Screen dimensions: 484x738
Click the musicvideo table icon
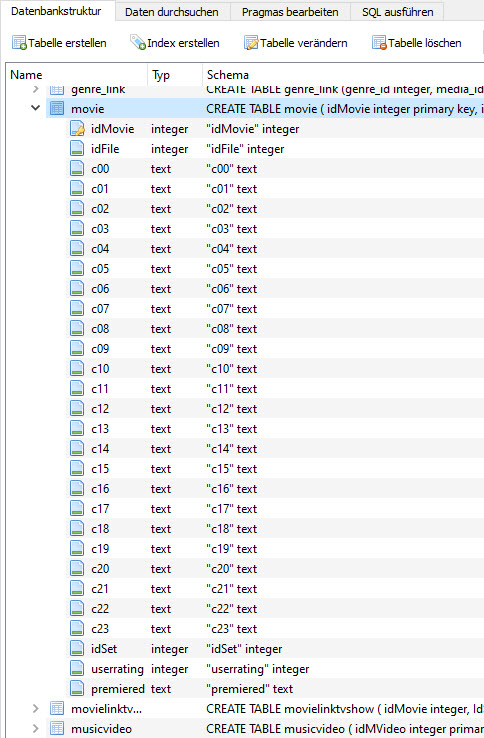click(57, 729)
